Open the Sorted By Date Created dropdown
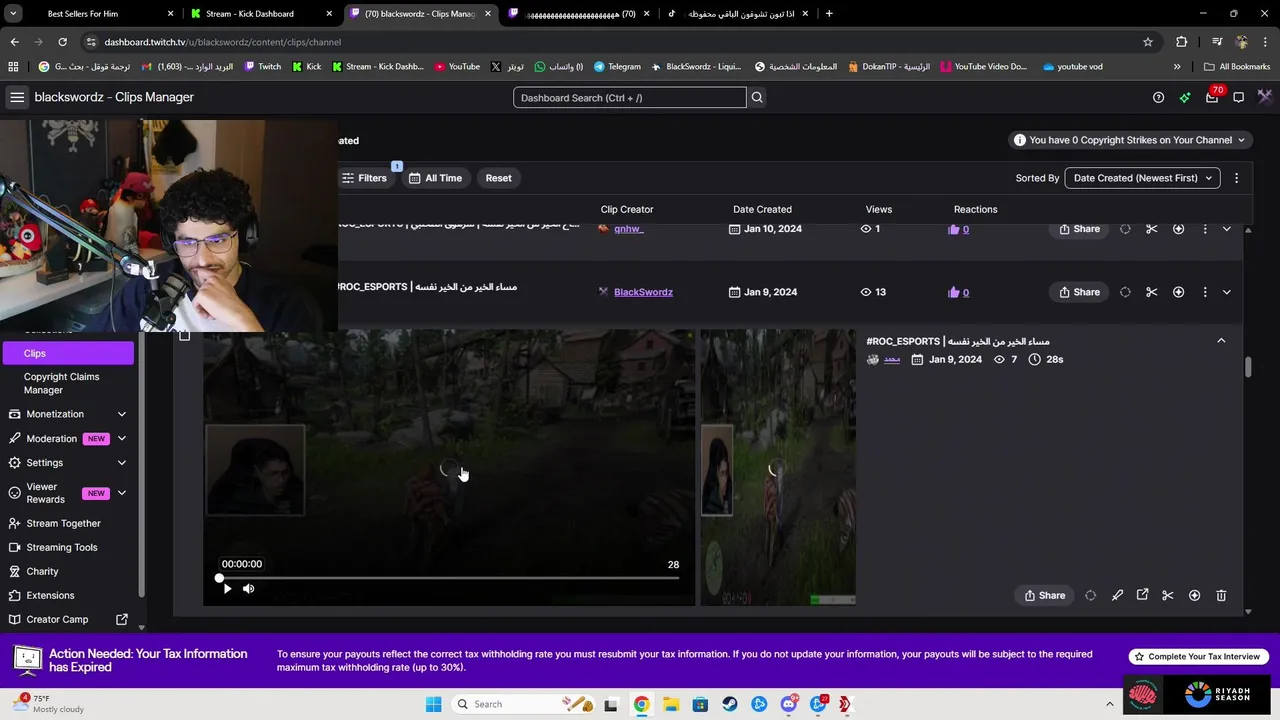The height and width of the screenshot is (720, 1280). click(x=1142, y=178)
